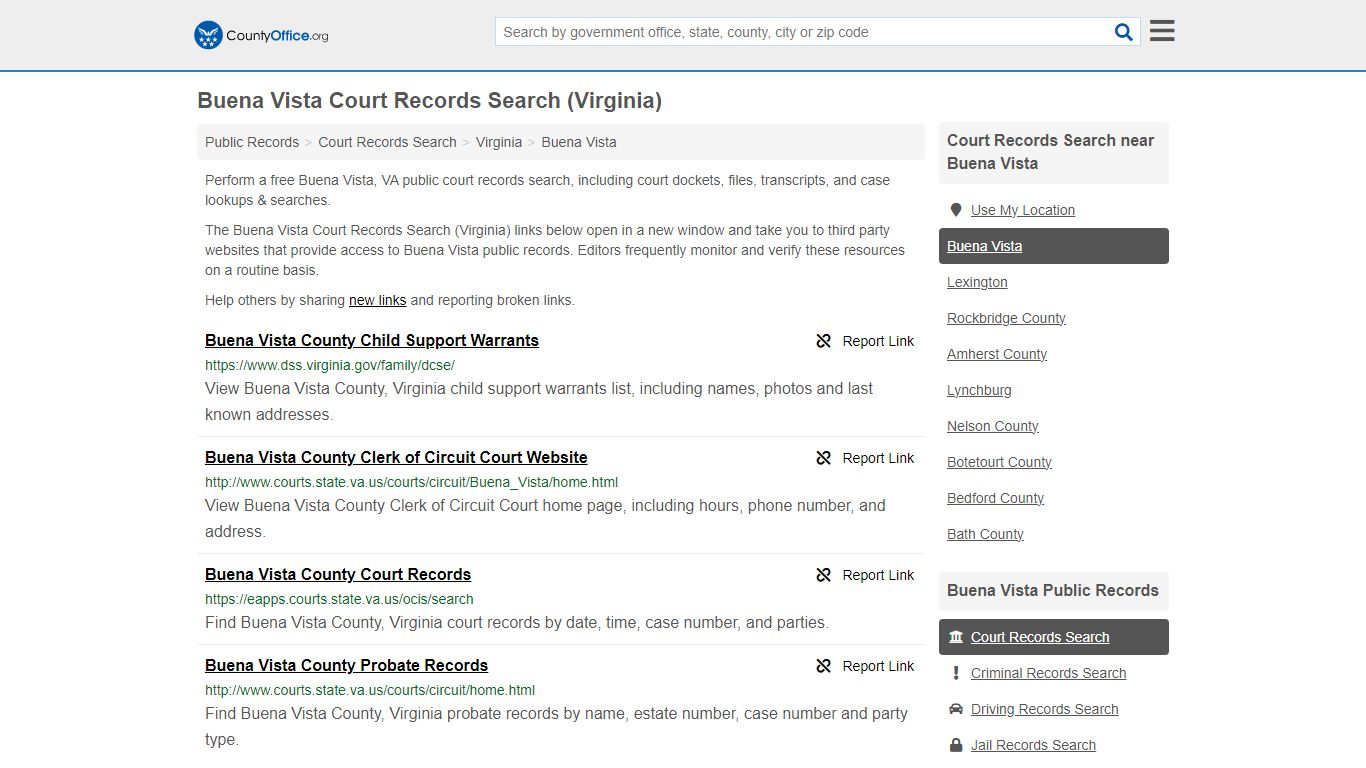Select Buena Vista in nearby list

(x=1054, y=246)
